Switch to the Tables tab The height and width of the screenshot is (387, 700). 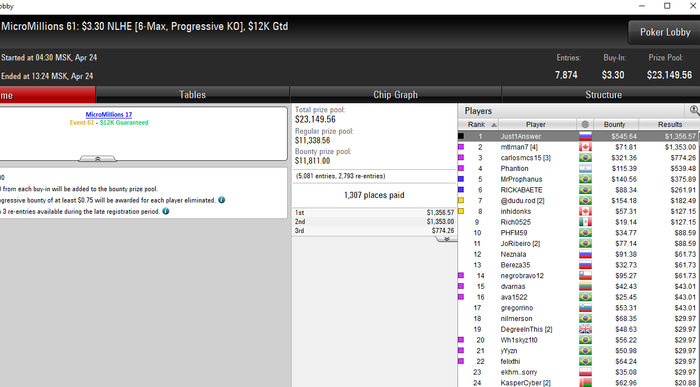coord(192,95)
